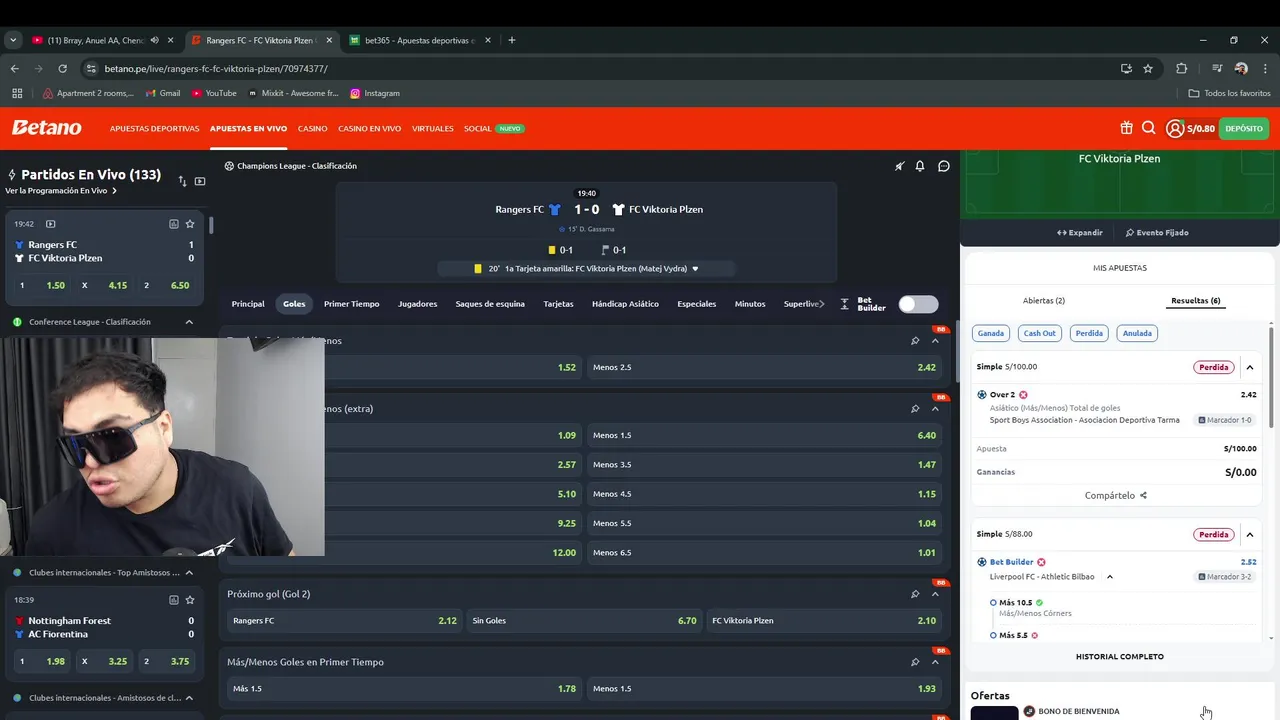Click the Betano logo
Viewport: 1280px width, 720px height.
[46, 128]
